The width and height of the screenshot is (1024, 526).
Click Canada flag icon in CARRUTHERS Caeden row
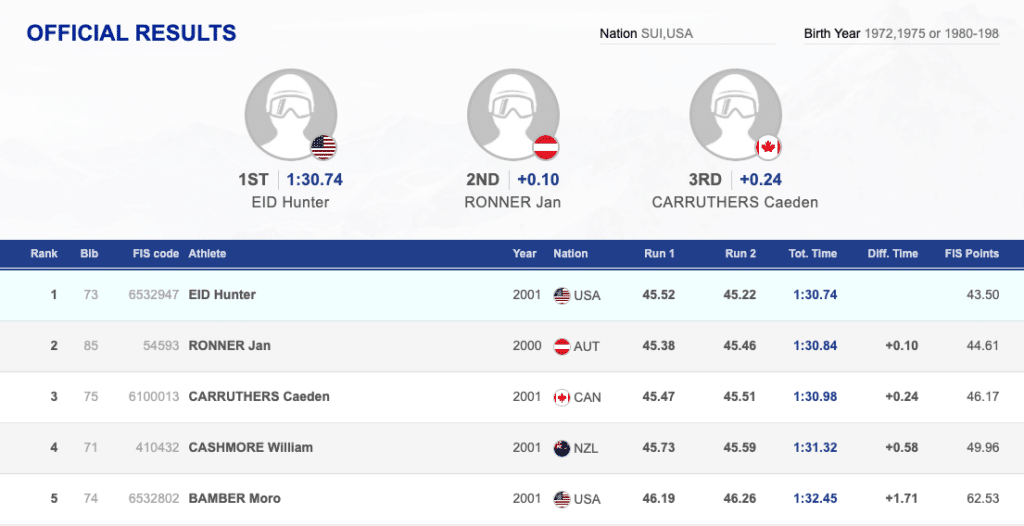pyautogui.click(x=562, y=397)
